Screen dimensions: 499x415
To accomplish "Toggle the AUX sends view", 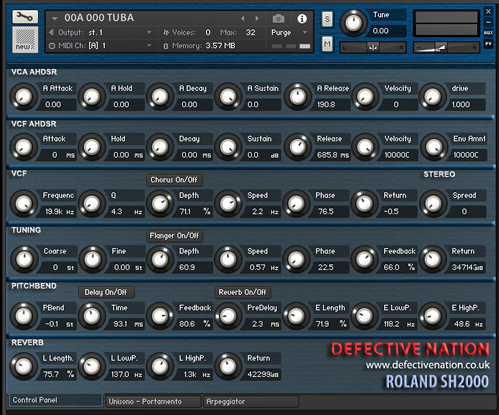I will (488, 33).
